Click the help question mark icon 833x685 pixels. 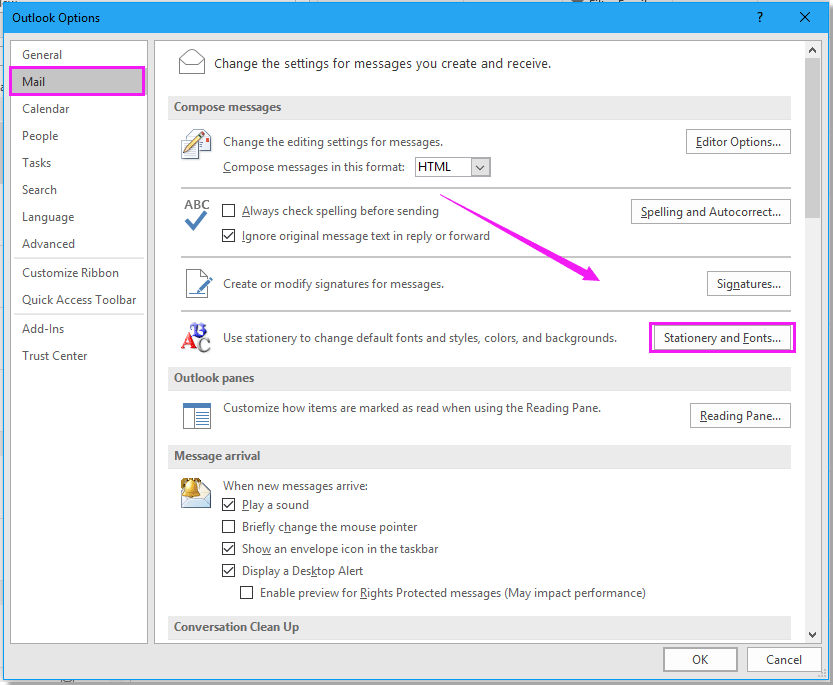click(760, 17)
